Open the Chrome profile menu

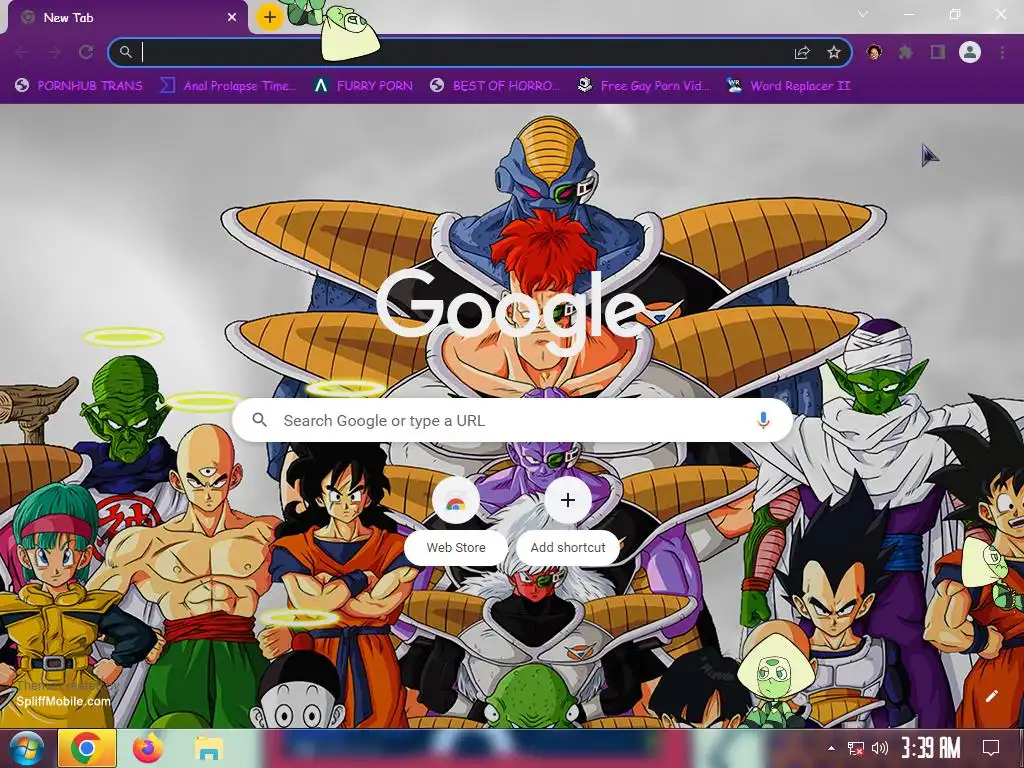click(970, 52)
